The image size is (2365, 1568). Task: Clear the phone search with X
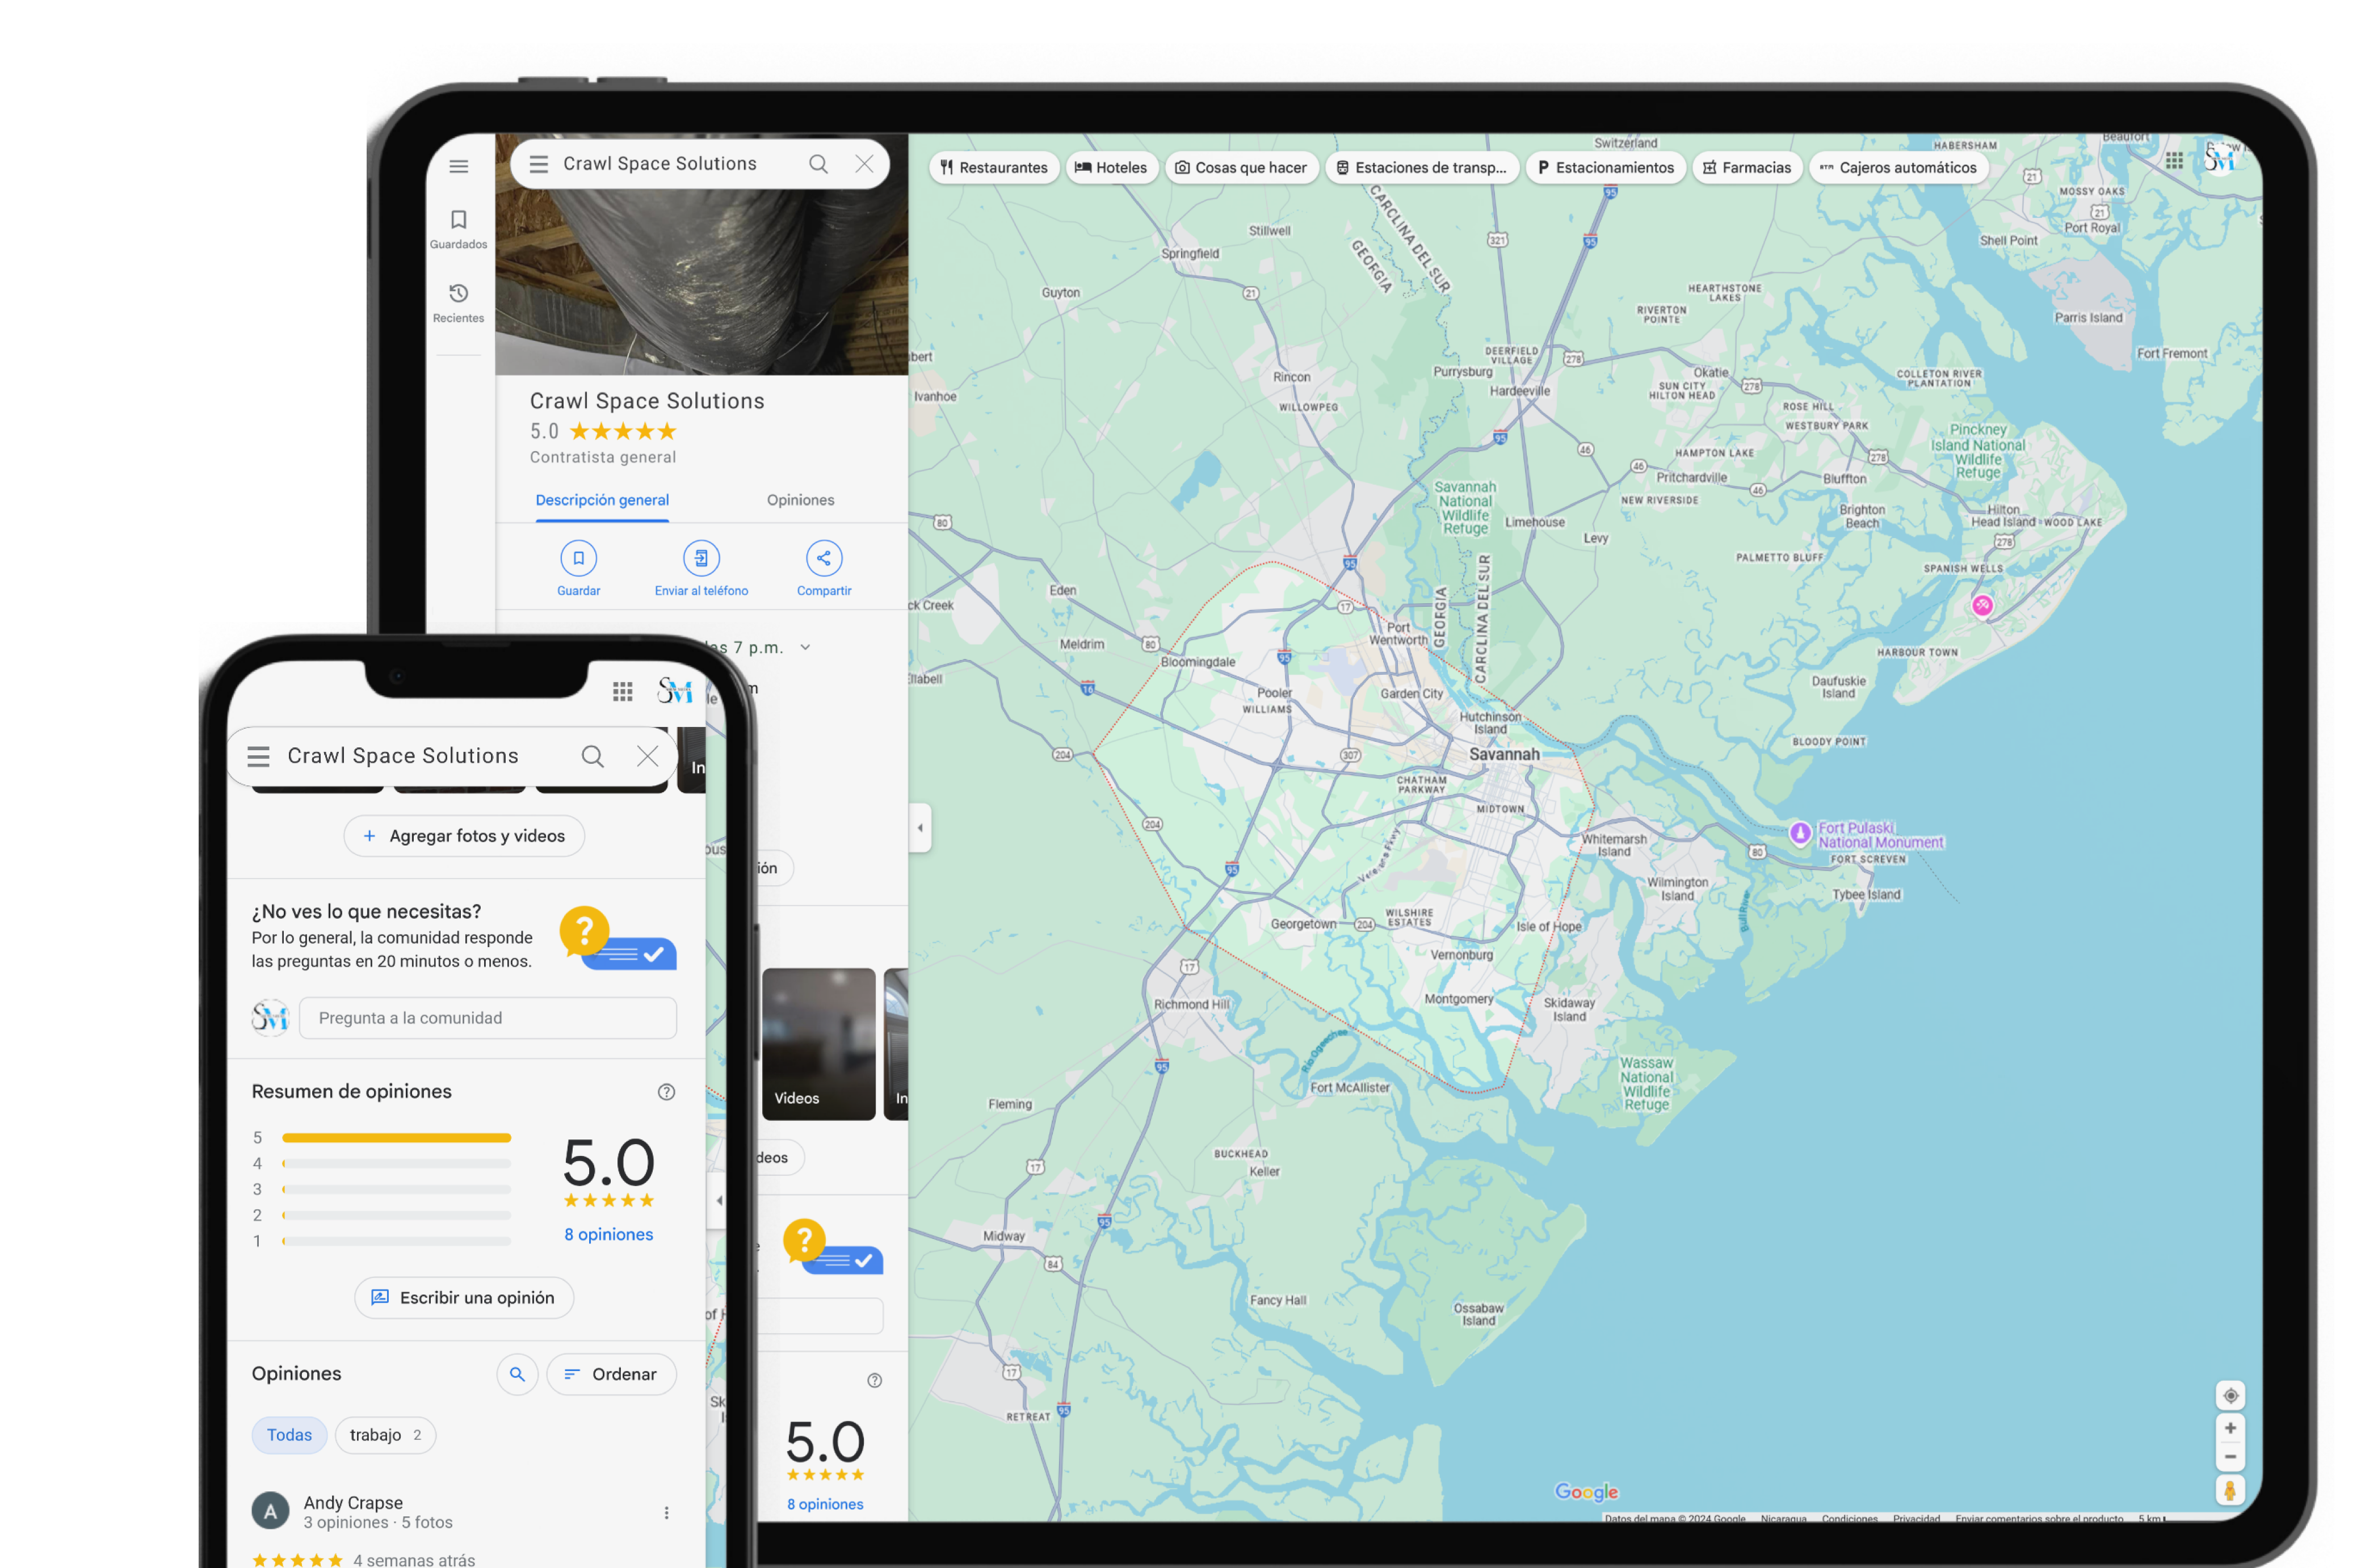click(x=647, y=756)
